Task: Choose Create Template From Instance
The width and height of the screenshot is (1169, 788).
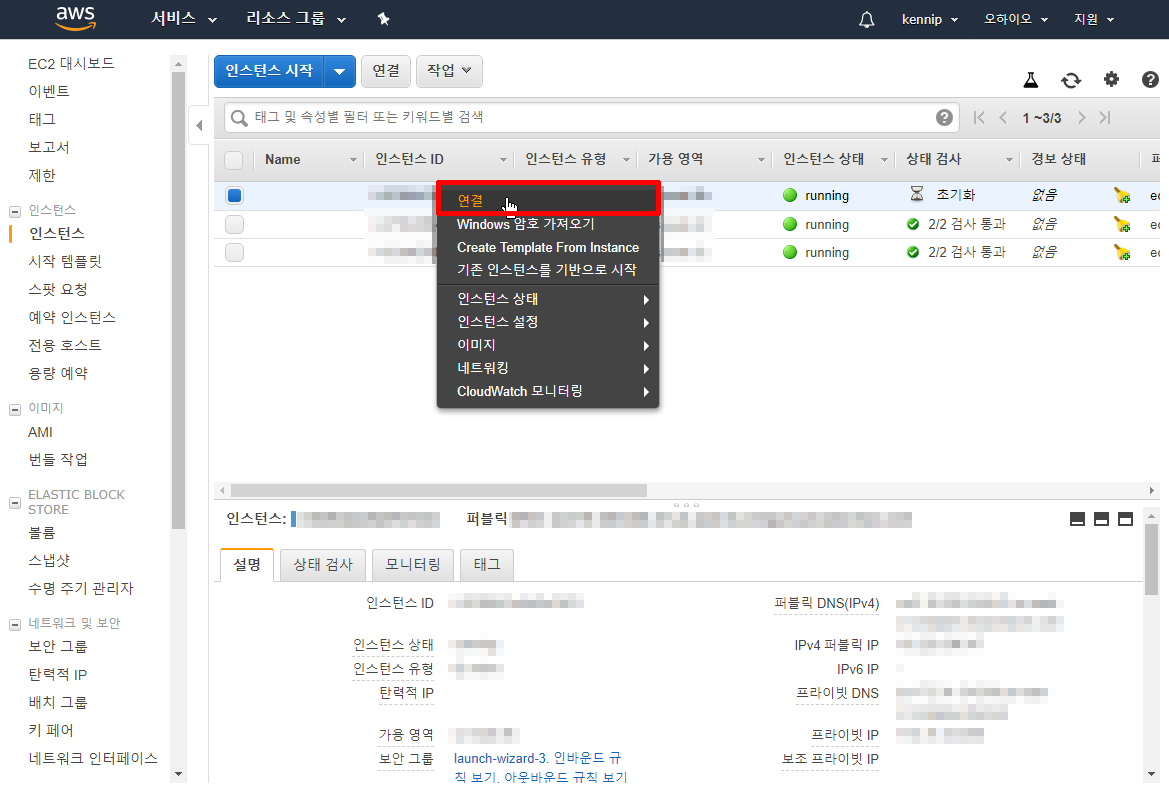Action: click(548, 248)
